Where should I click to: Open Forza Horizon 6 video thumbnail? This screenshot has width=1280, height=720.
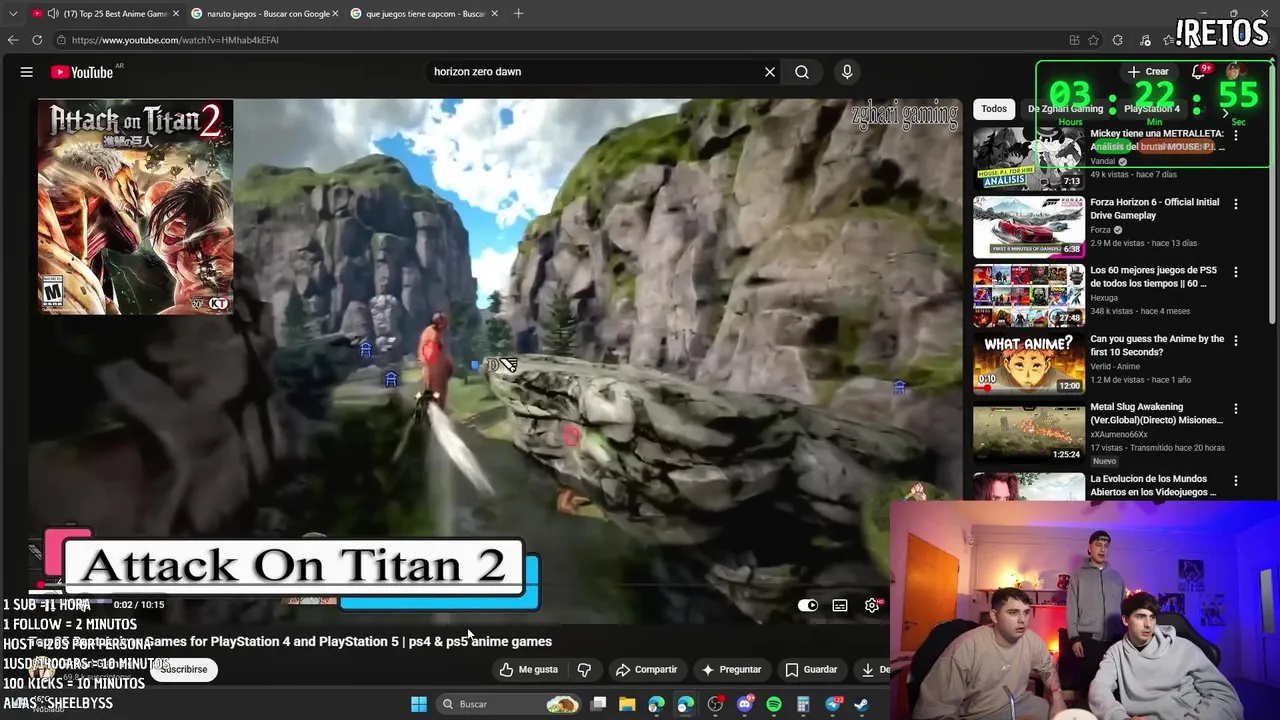coord(1028,227)
